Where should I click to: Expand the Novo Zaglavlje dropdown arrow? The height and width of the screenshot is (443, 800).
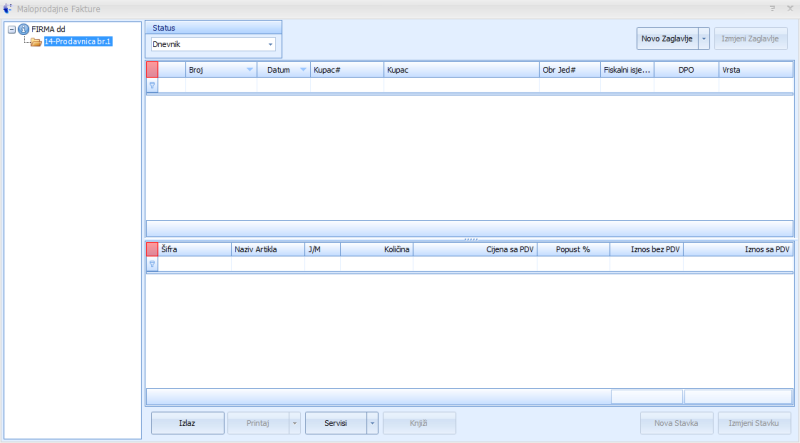click(704, 39)
